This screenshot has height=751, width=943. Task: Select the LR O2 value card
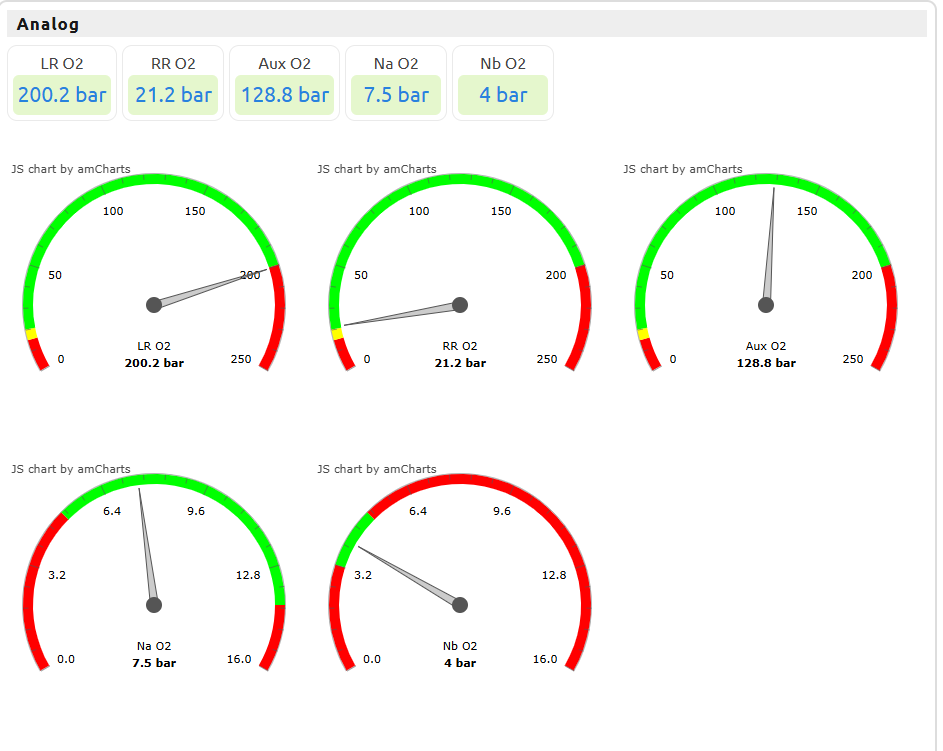[x=61, y=83]
